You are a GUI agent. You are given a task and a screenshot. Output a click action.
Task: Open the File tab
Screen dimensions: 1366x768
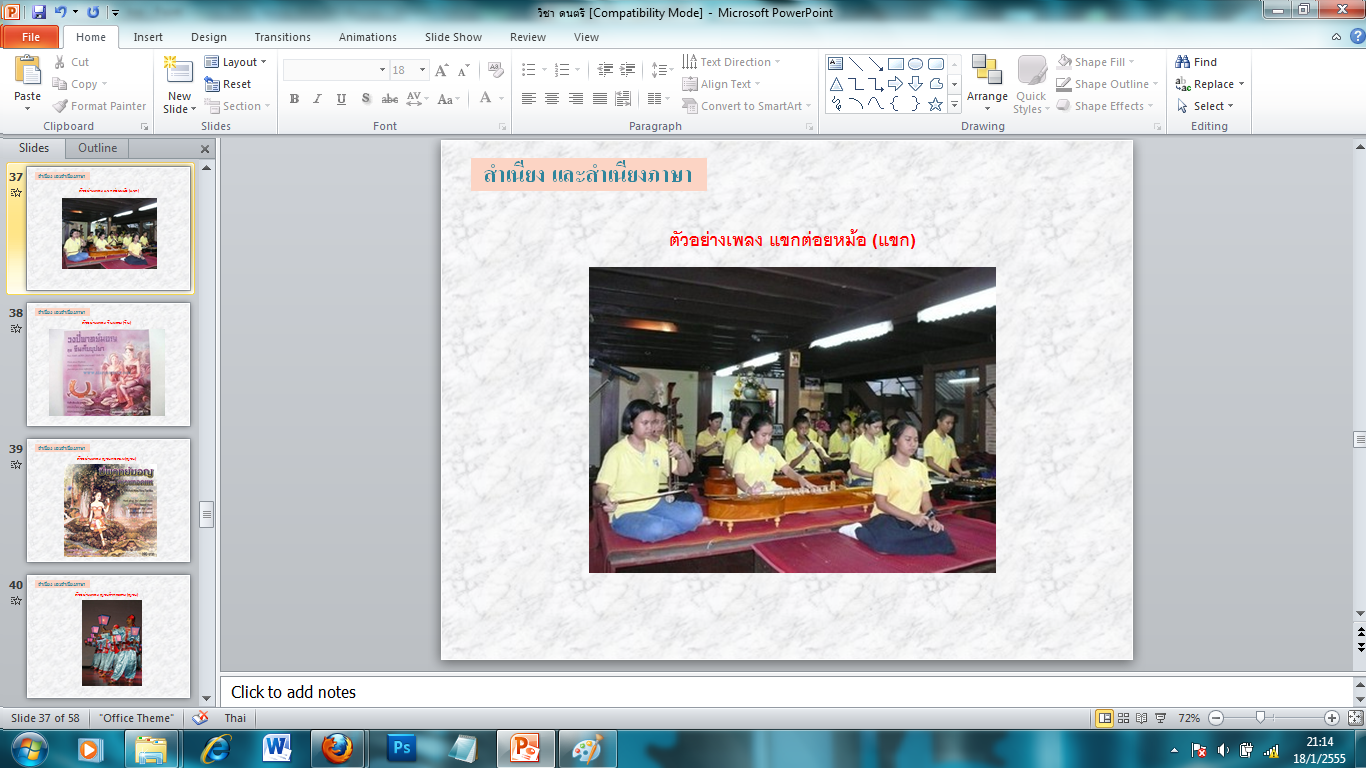[x=31, y=37]
